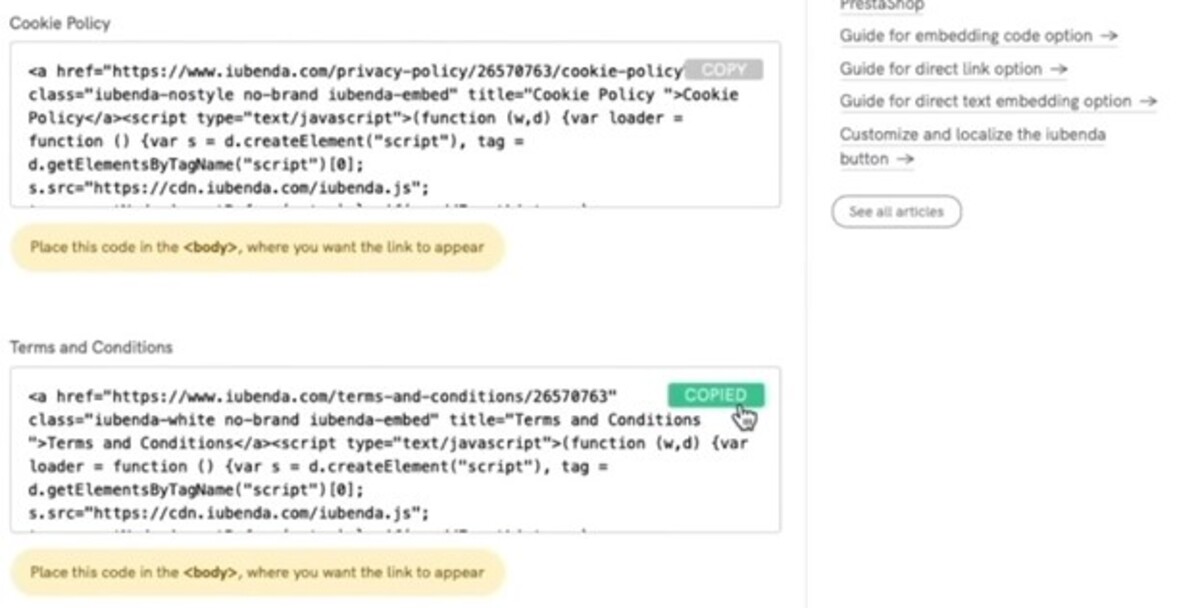Image resolution: width=1200 pixels, height=608 pixels.
Task: Click inside the Cookie Policy embed code field
Action: coord(395,125)
